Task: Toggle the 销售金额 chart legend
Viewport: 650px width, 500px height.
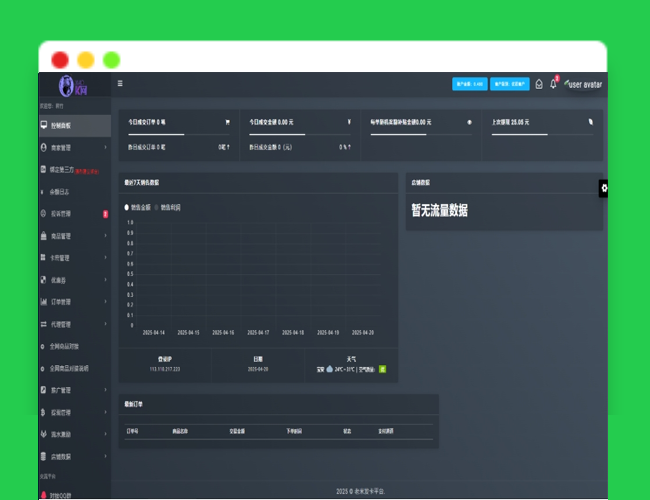Action: pos(138,207)
